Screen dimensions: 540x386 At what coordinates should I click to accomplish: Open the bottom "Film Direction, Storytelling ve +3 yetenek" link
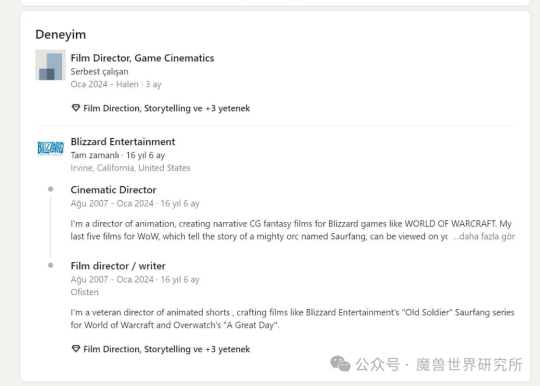pos(166,349)
